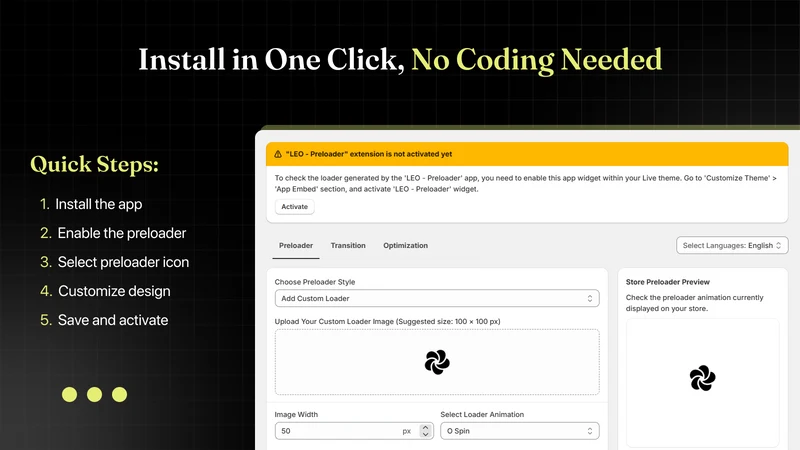Click 'Customize design' quick step

pyautogui.click(x=114, y=291)
